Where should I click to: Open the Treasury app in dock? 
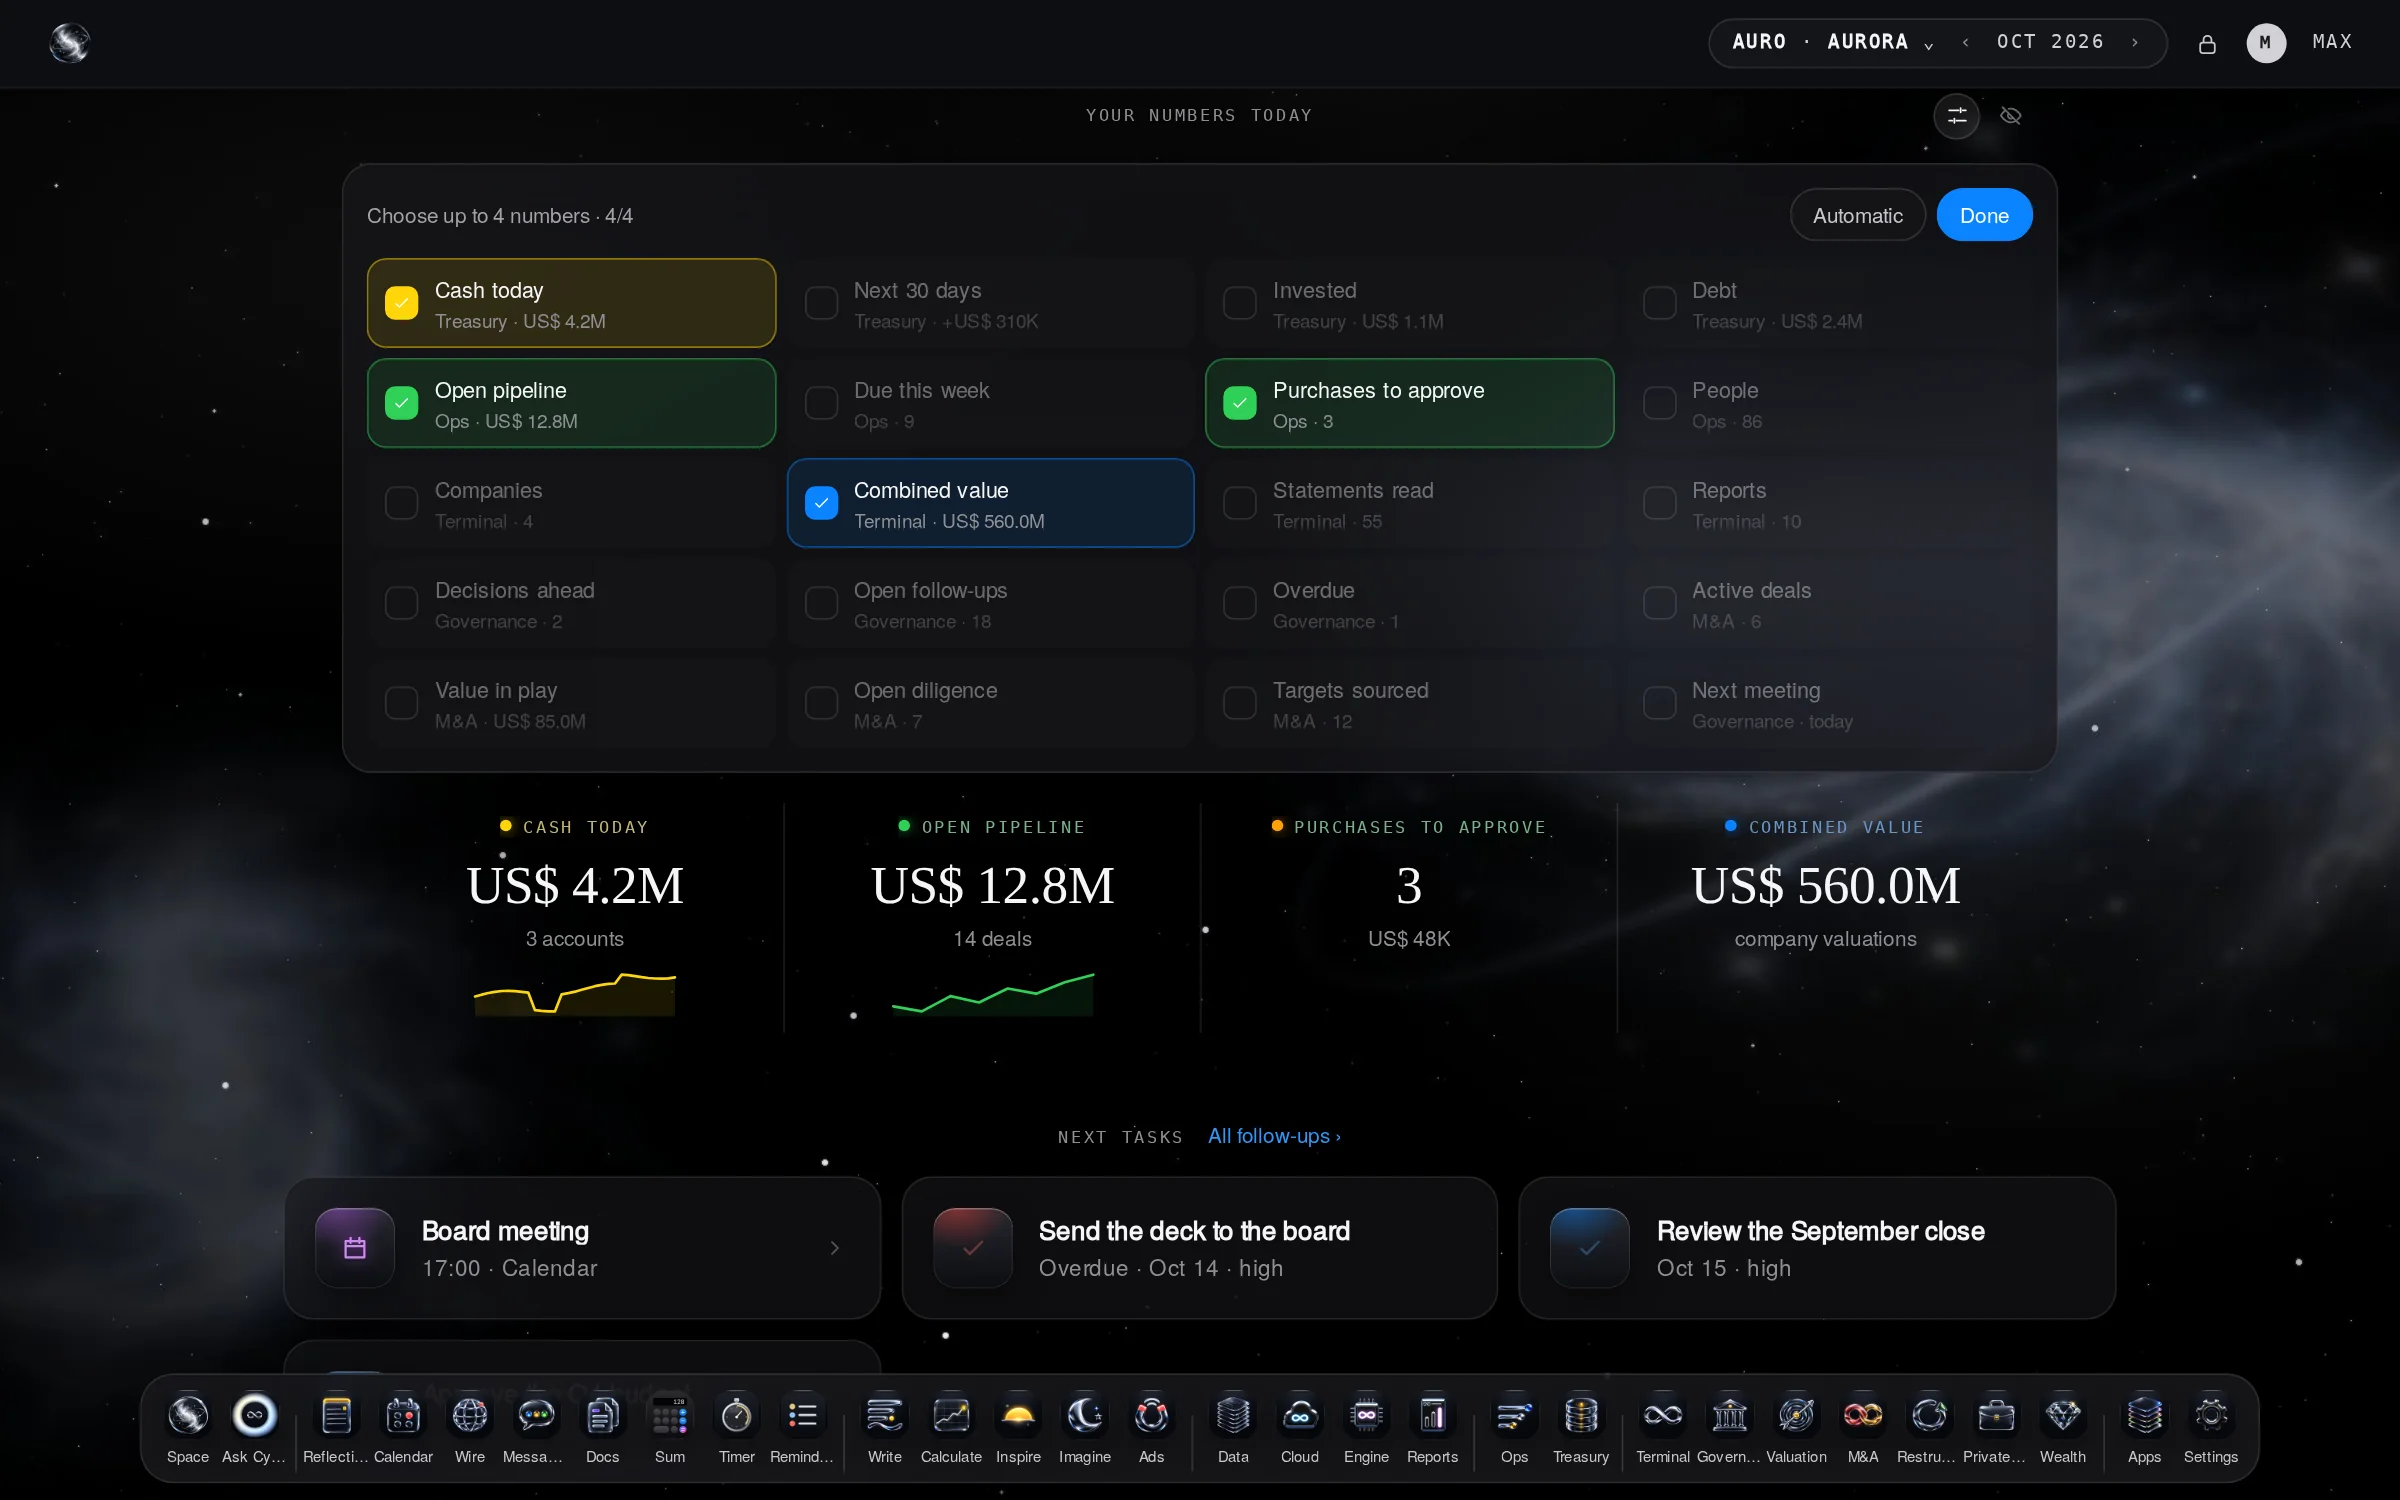pyautogui.click(x=1580, y=1428)
